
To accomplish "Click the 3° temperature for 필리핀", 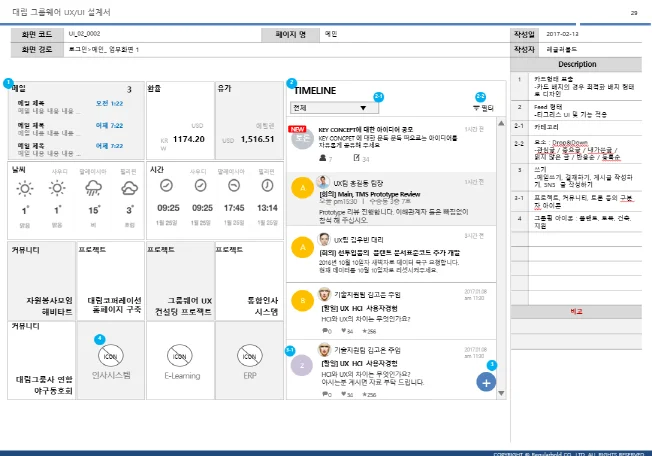I will [x=130, y=210].
